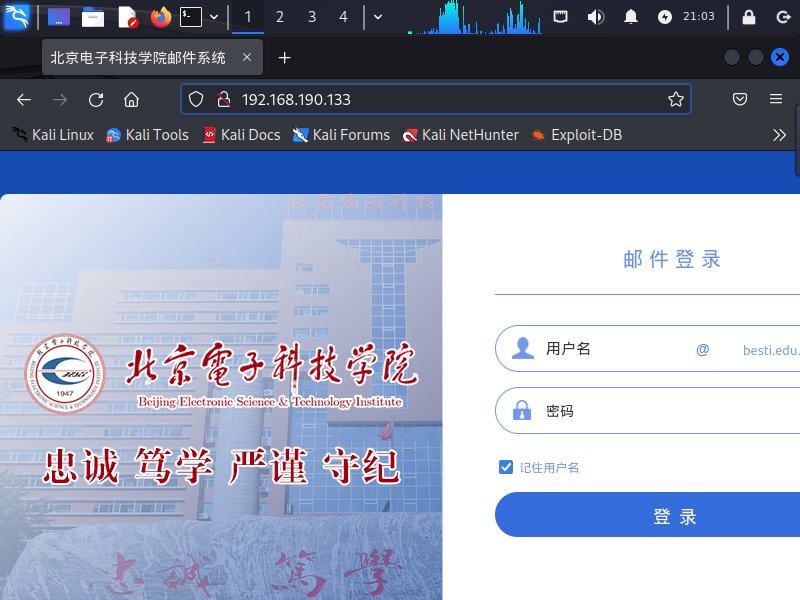
Task: Open the Kali Forums bookmark
Action: point(341,135)
